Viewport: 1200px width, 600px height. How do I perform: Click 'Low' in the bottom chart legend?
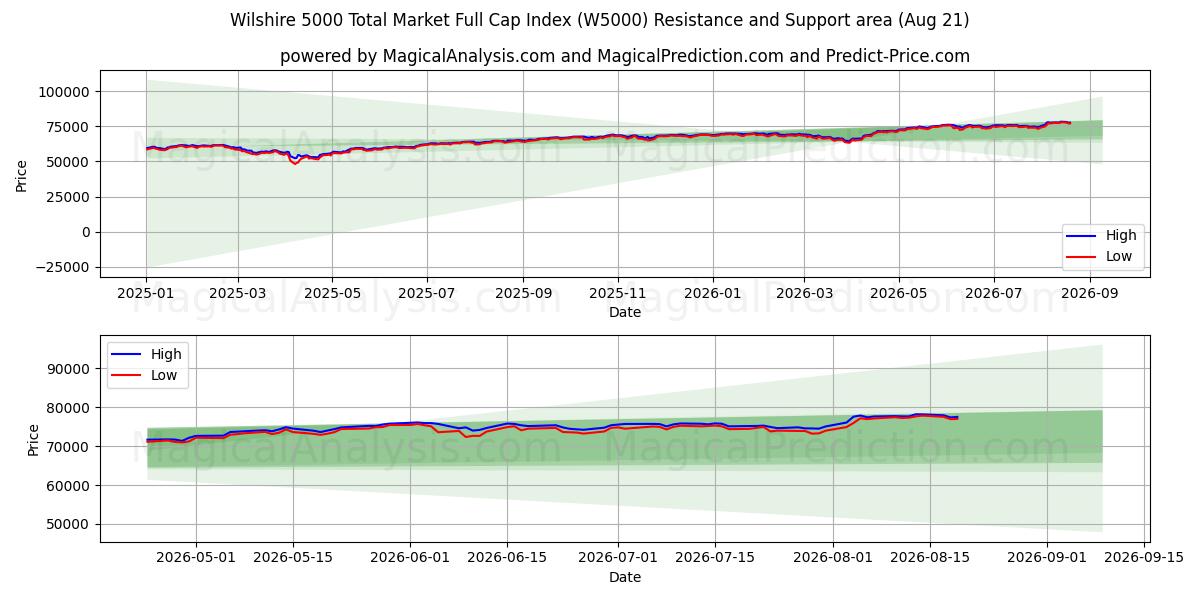point(164,375)
